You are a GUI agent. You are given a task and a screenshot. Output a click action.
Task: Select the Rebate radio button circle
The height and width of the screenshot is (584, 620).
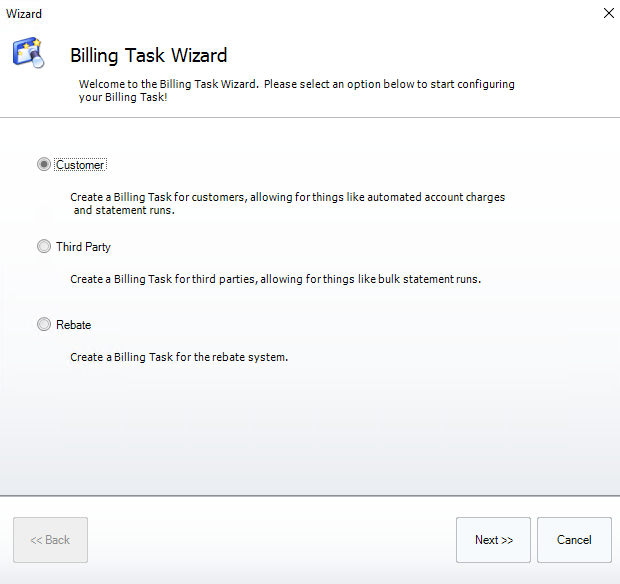[44, 324]
